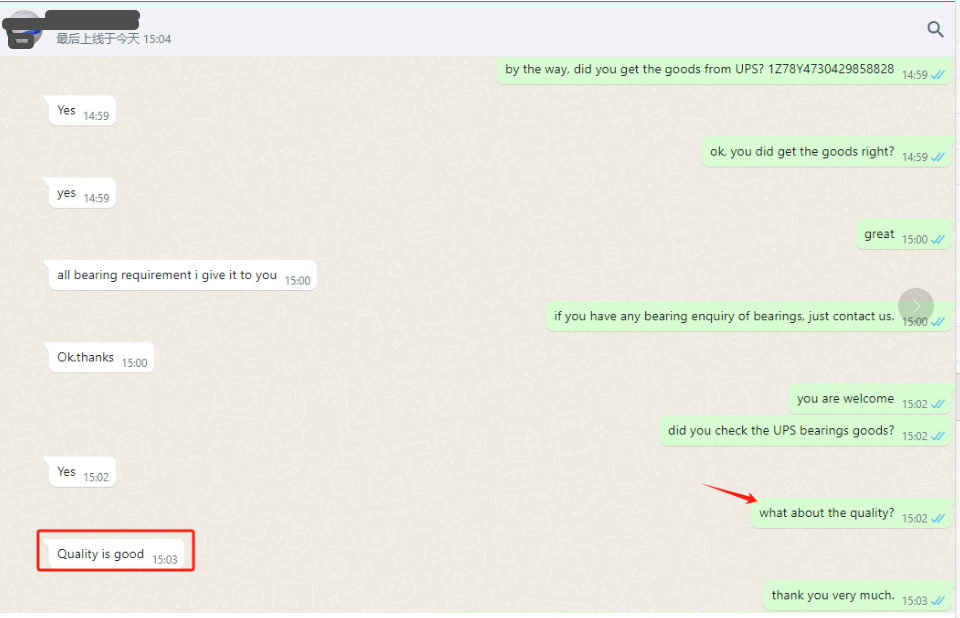Select 'all bearing requirement i give it to you' message
Screen dimensions: 960x618
(x=167, y=275)
